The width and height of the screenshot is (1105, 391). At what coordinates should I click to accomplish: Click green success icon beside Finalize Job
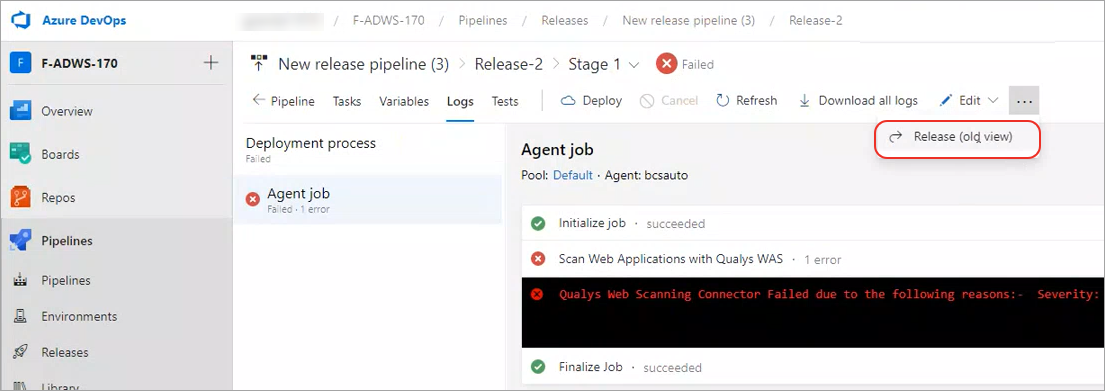pos(538,367)
